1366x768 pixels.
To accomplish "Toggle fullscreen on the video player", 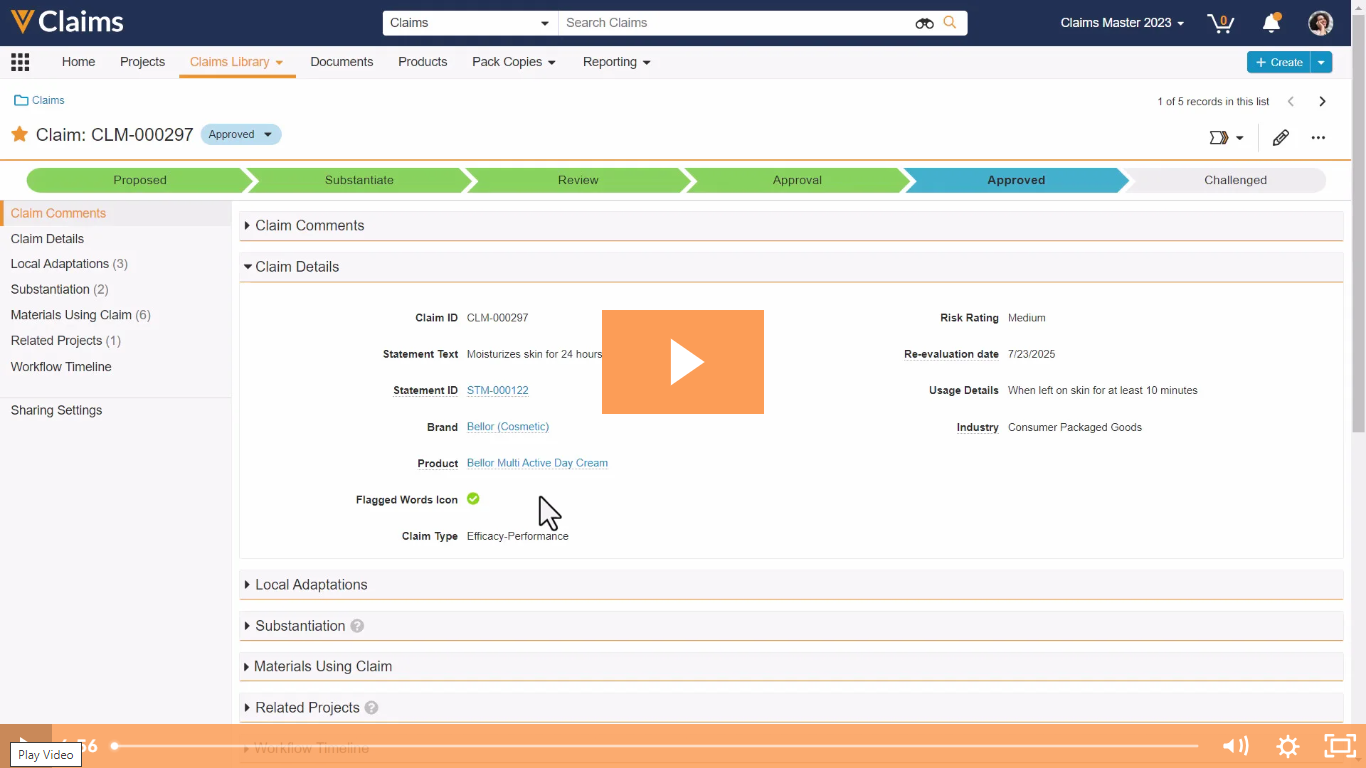I will pyautogui.click(x=1340, y=745).
